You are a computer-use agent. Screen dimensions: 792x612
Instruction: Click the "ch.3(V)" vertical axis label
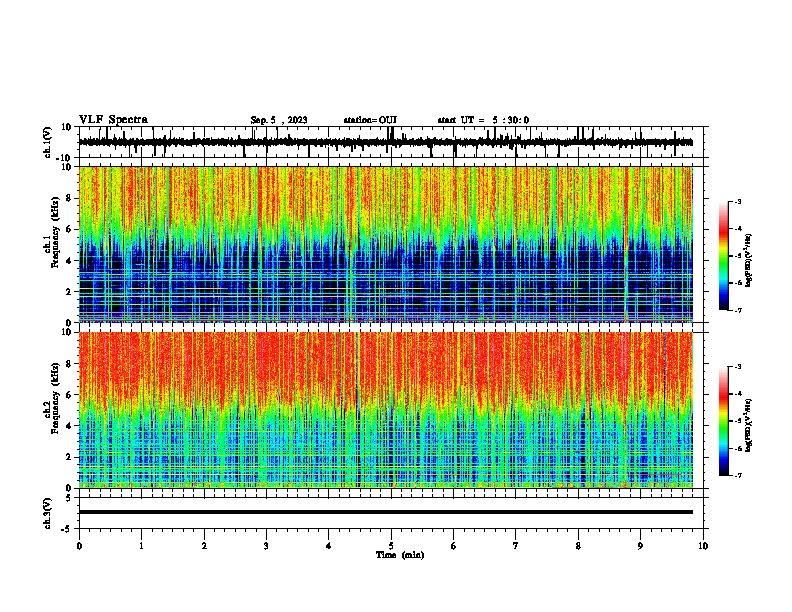[48, 513]
